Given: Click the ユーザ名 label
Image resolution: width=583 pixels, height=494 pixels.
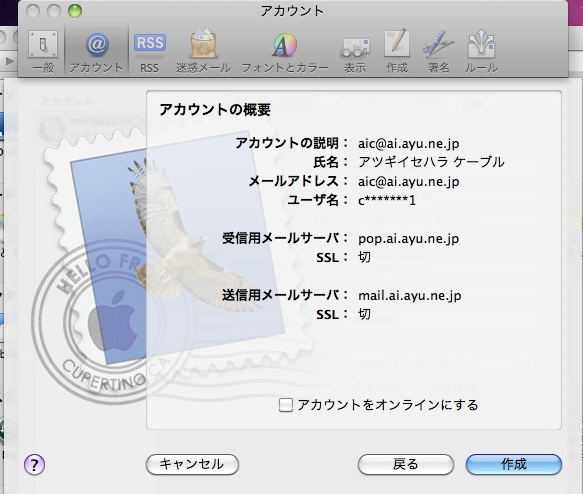Looking at the screenshot, I should pyautogui.click(x=317, y=200).
